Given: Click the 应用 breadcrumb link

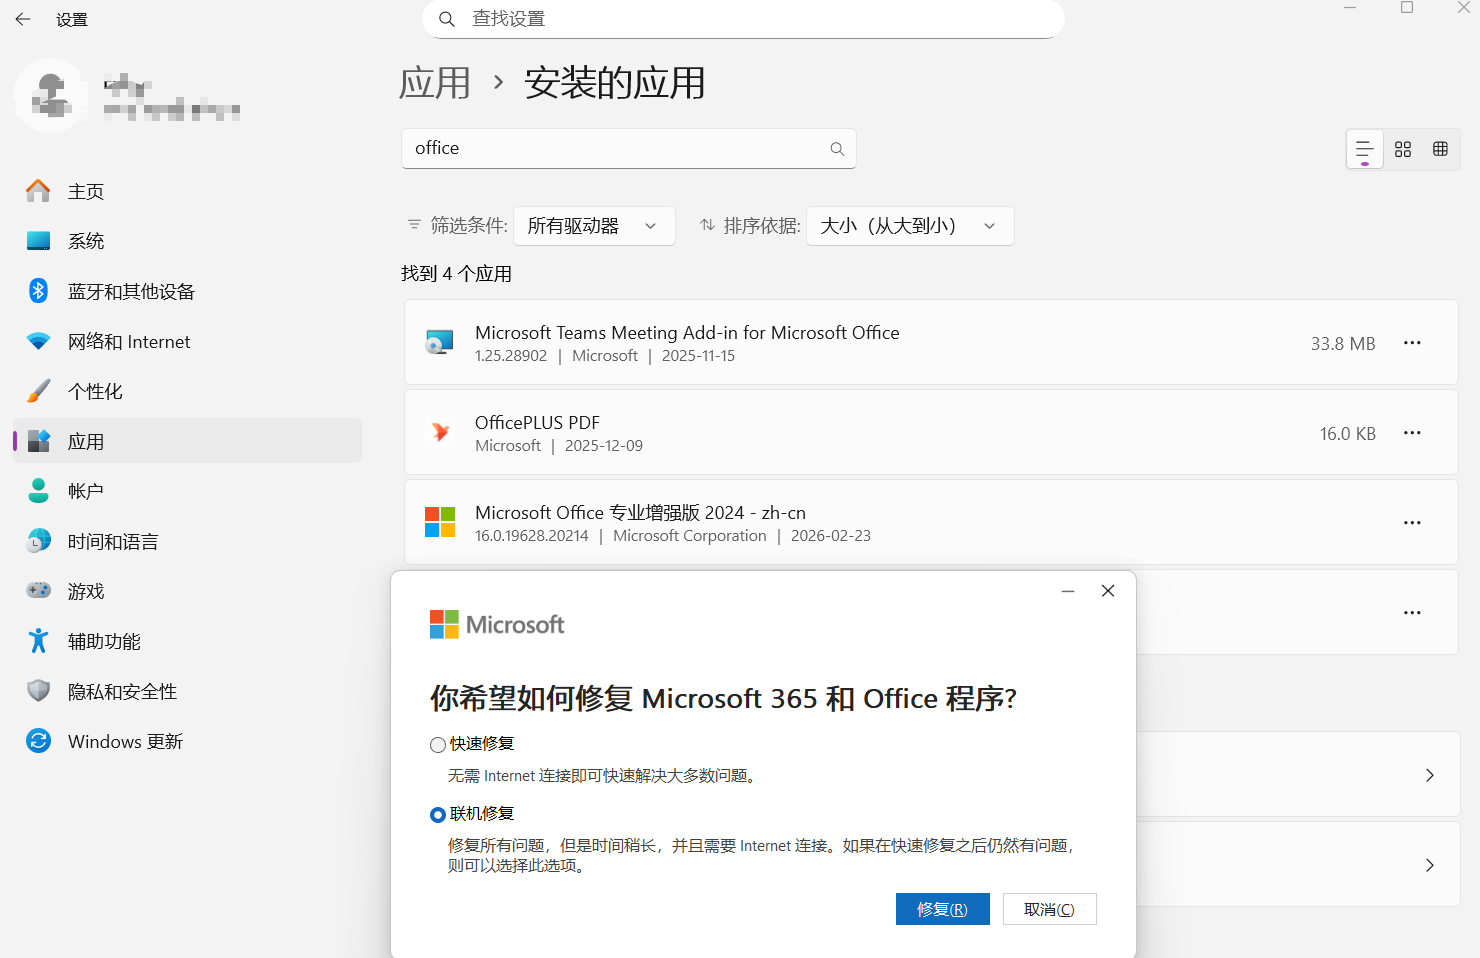Looking at the screenshot, I should point(435,83).
